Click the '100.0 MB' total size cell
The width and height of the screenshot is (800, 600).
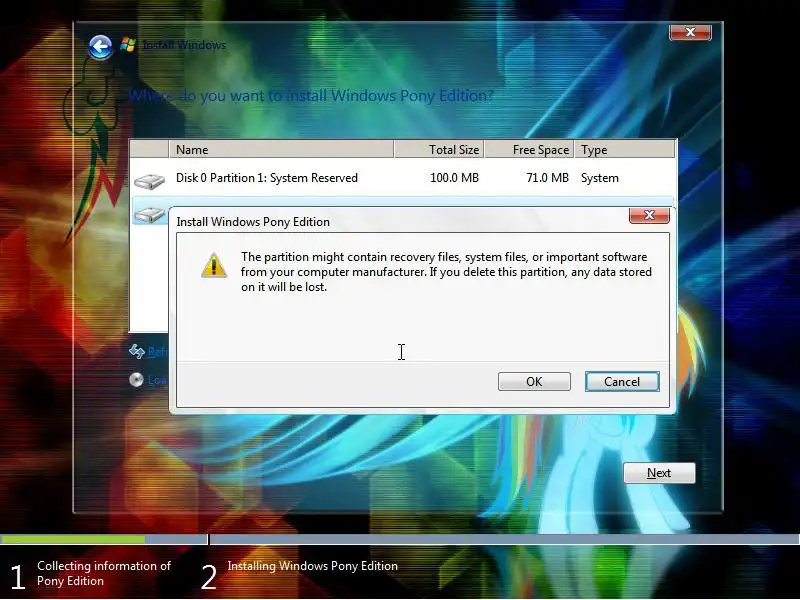pyautogui.click(x=454, y=178)
